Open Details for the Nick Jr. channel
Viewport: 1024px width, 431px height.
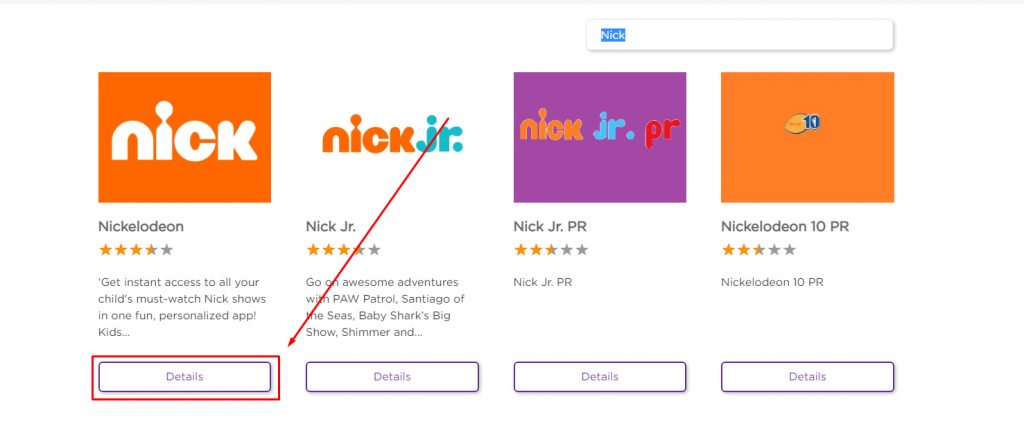(392, 377)
